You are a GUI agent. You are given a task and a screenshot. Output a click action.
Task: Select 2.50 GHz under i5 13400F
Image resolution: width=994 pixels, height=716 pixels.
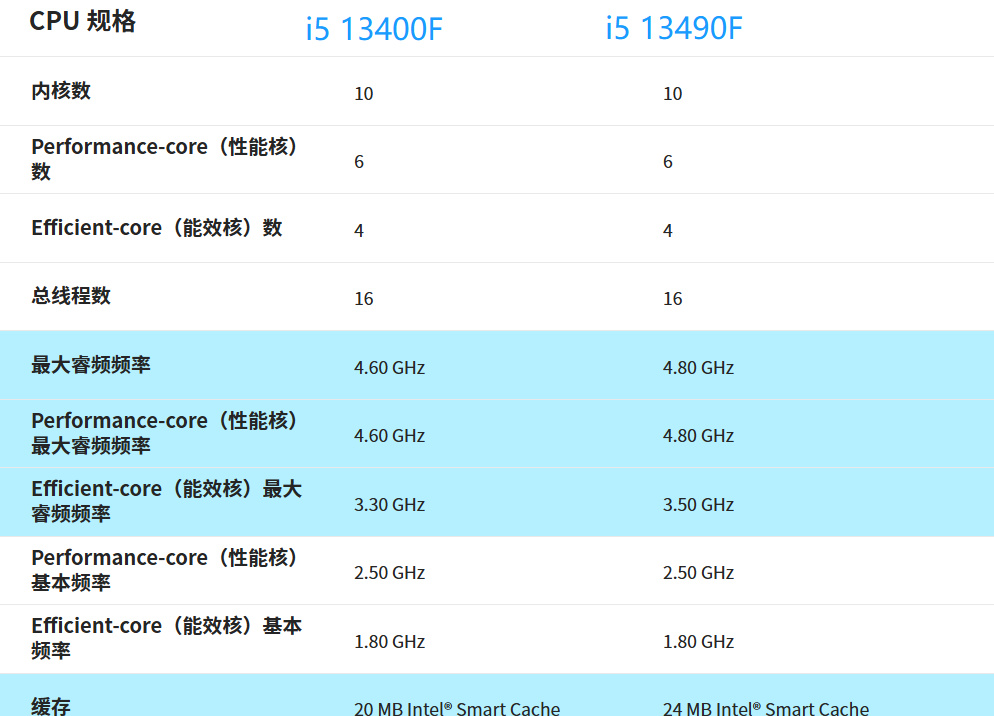tap(389, 573)
